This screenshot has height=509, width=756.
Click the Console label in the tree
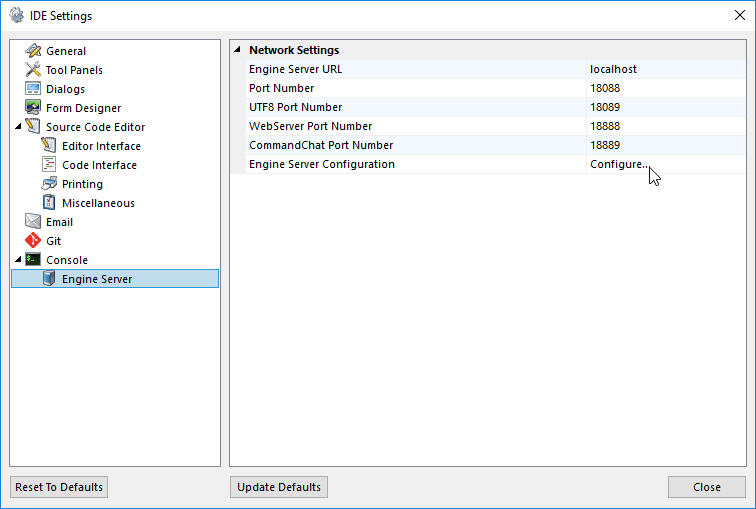pos(67,260)
